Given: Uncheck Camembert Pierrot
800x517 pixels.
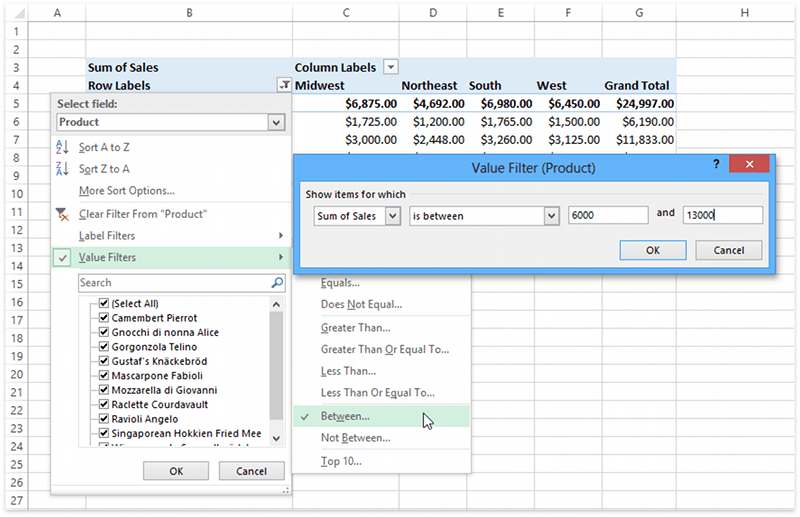Looking at the screenshot, I should coord(104,317).
